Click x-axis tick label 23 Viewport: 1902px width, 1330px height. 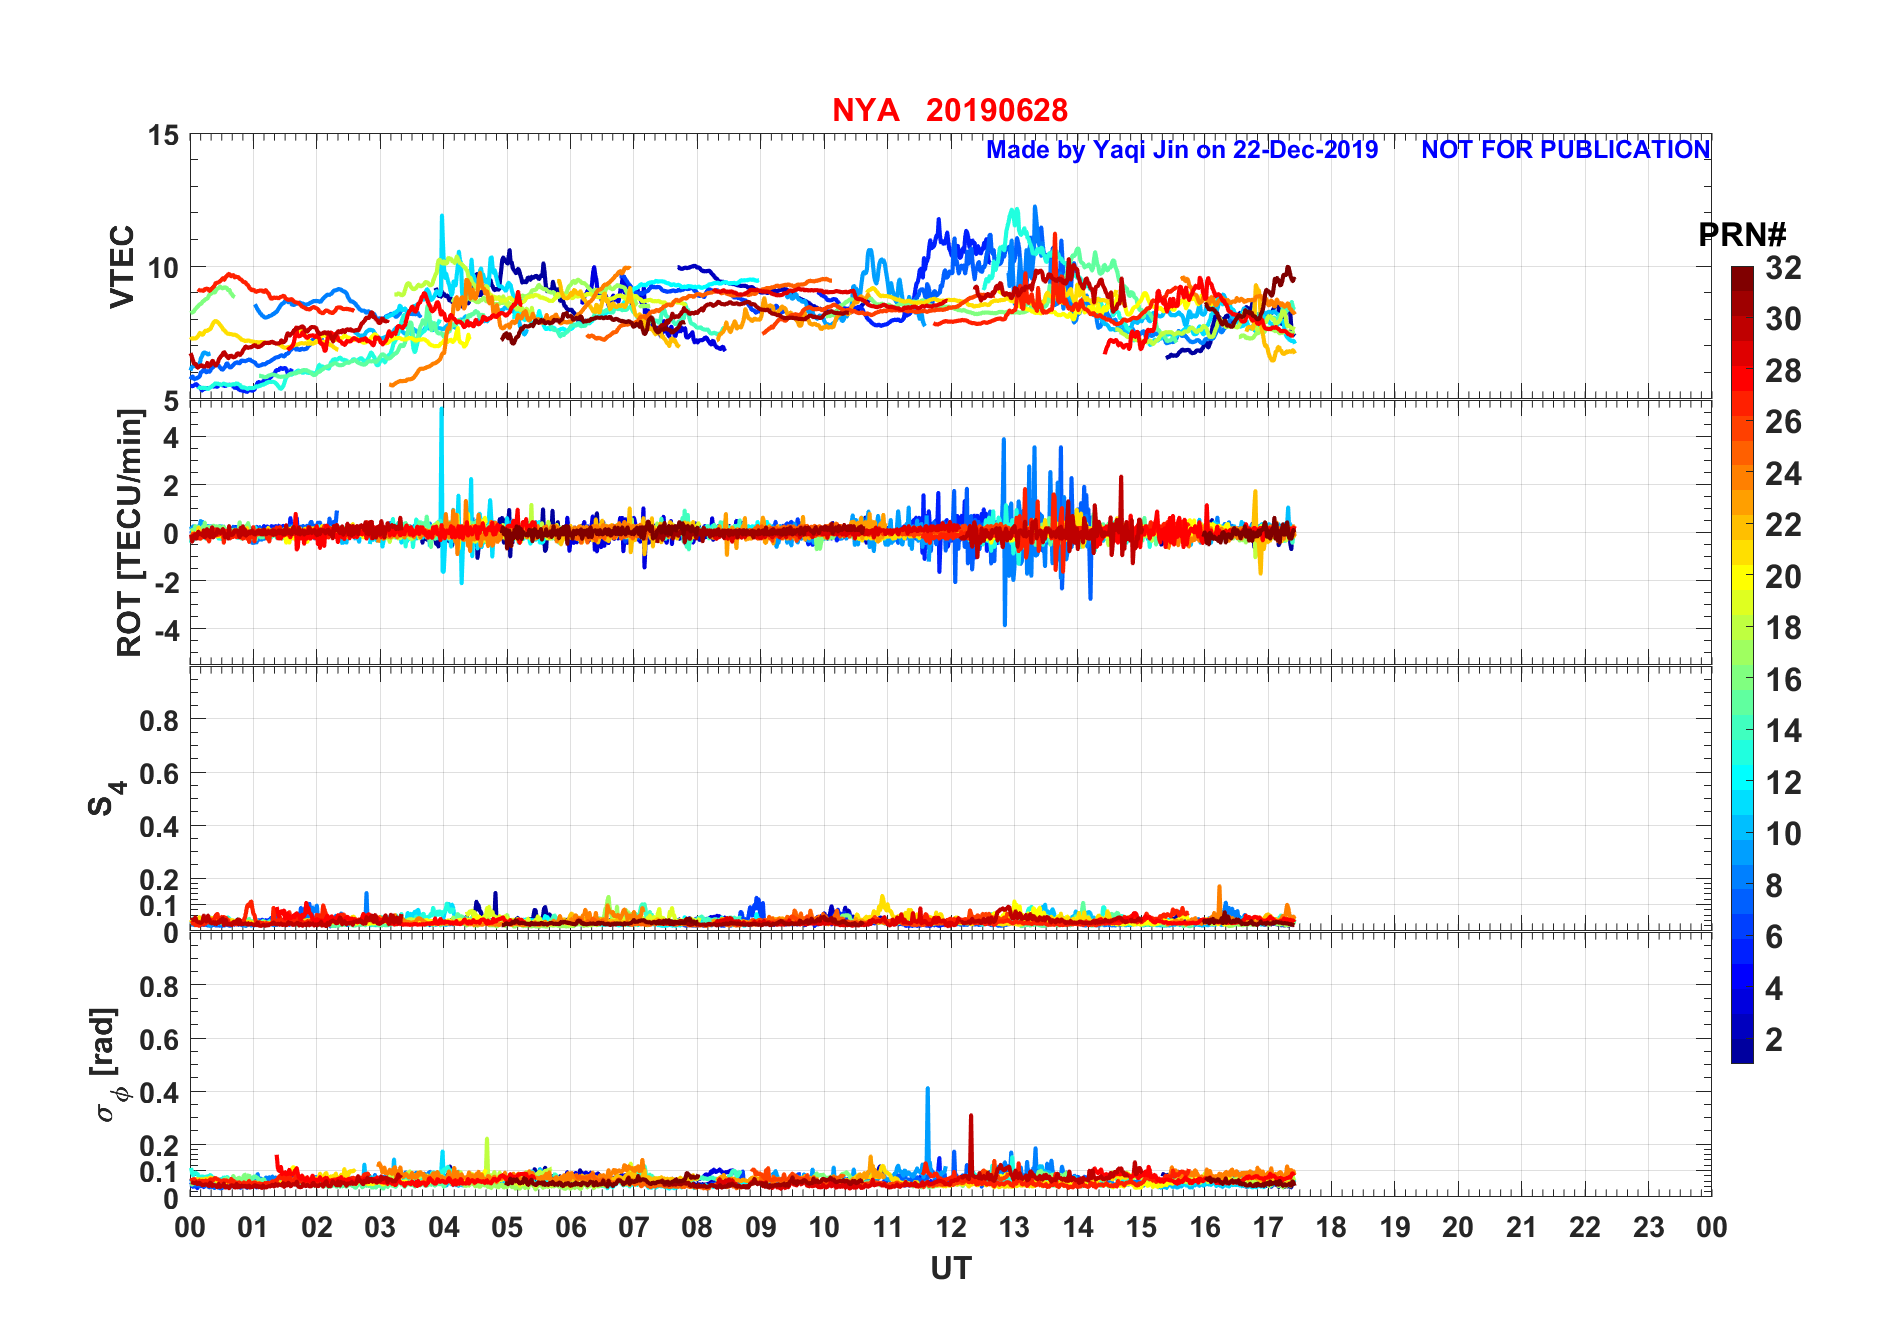pyautogui.click(x=1648, y=1227)
